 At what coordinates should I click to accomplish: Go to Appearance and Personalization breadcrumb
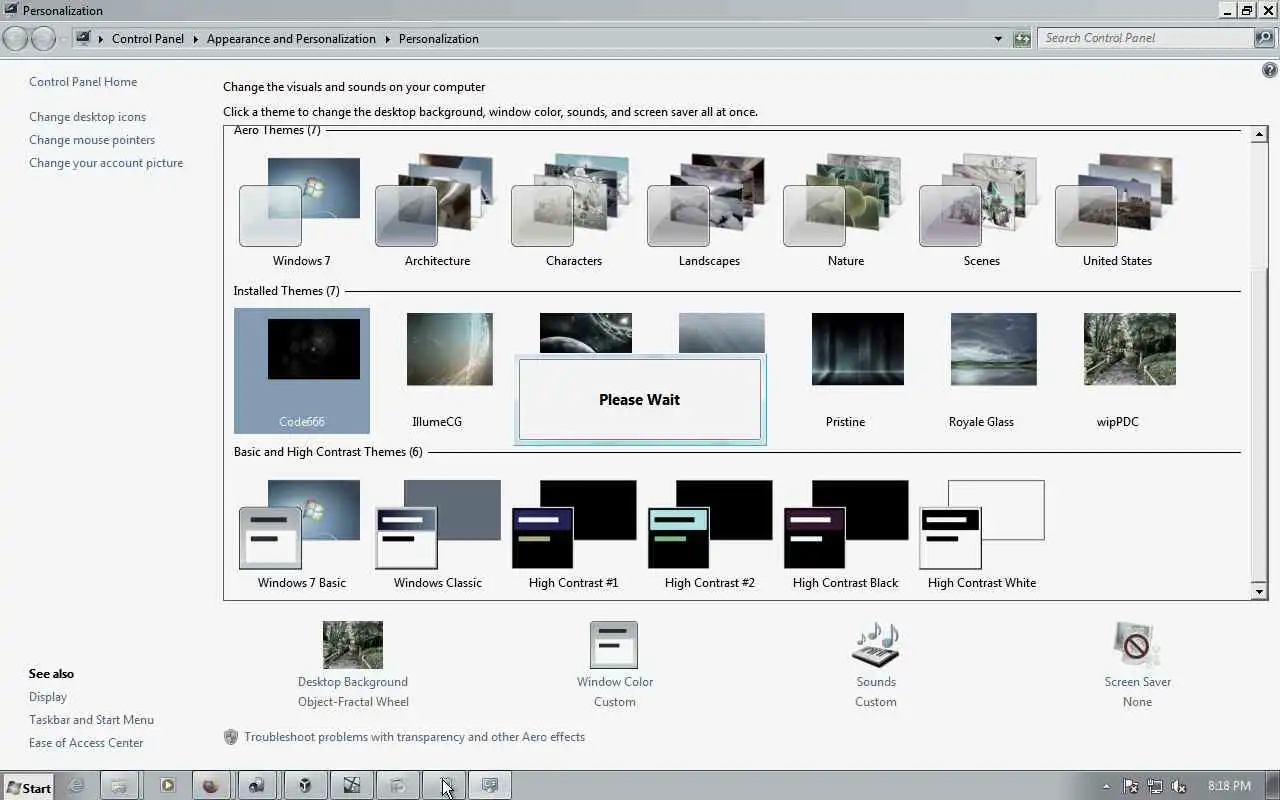tap(291, 39)
